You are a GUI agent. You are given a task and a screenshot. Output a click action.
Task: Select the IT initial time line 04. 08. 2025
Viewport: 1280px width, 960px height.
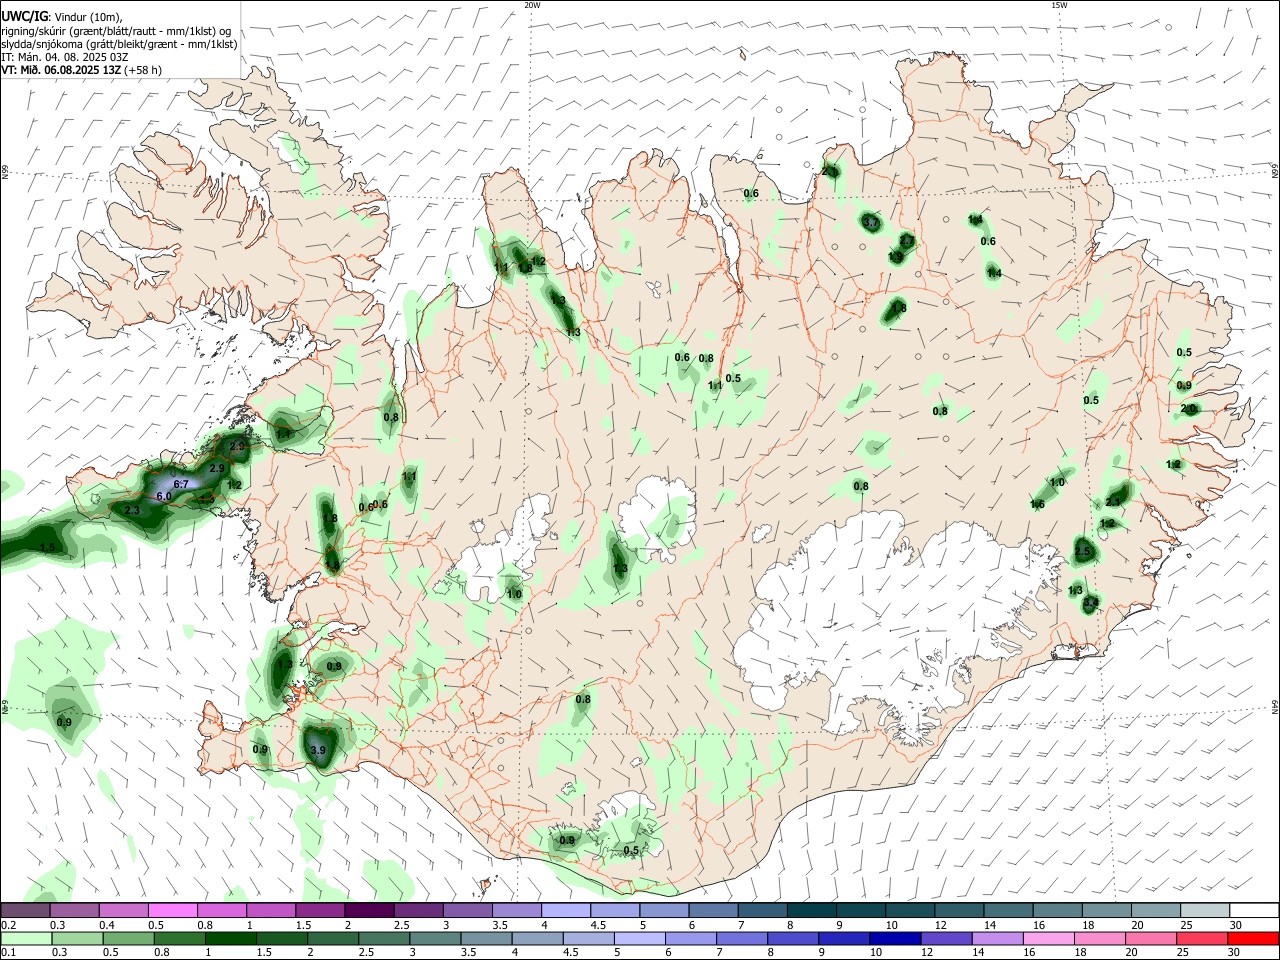click(65, 57)
